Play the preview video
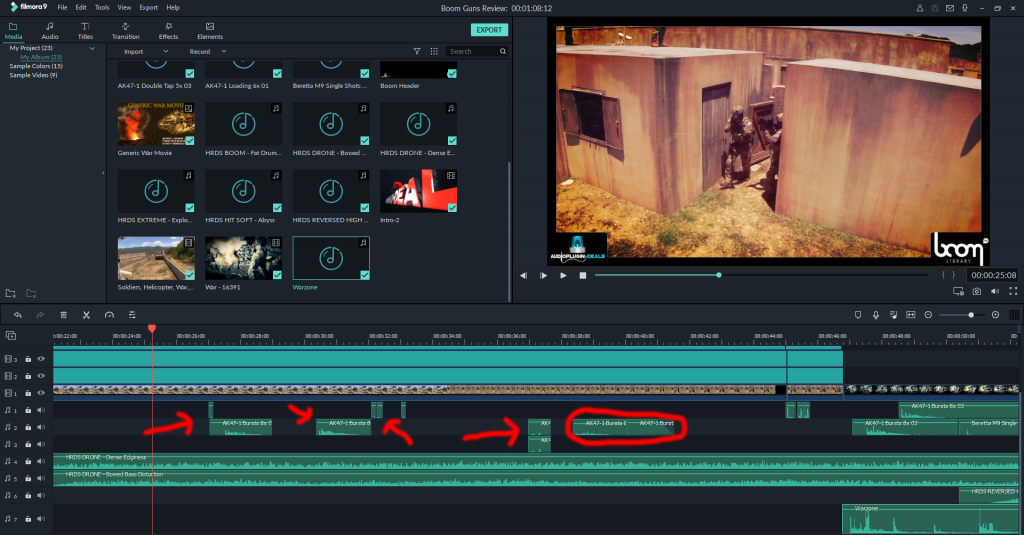This screenshot has height=535, width=1024. 563,276
